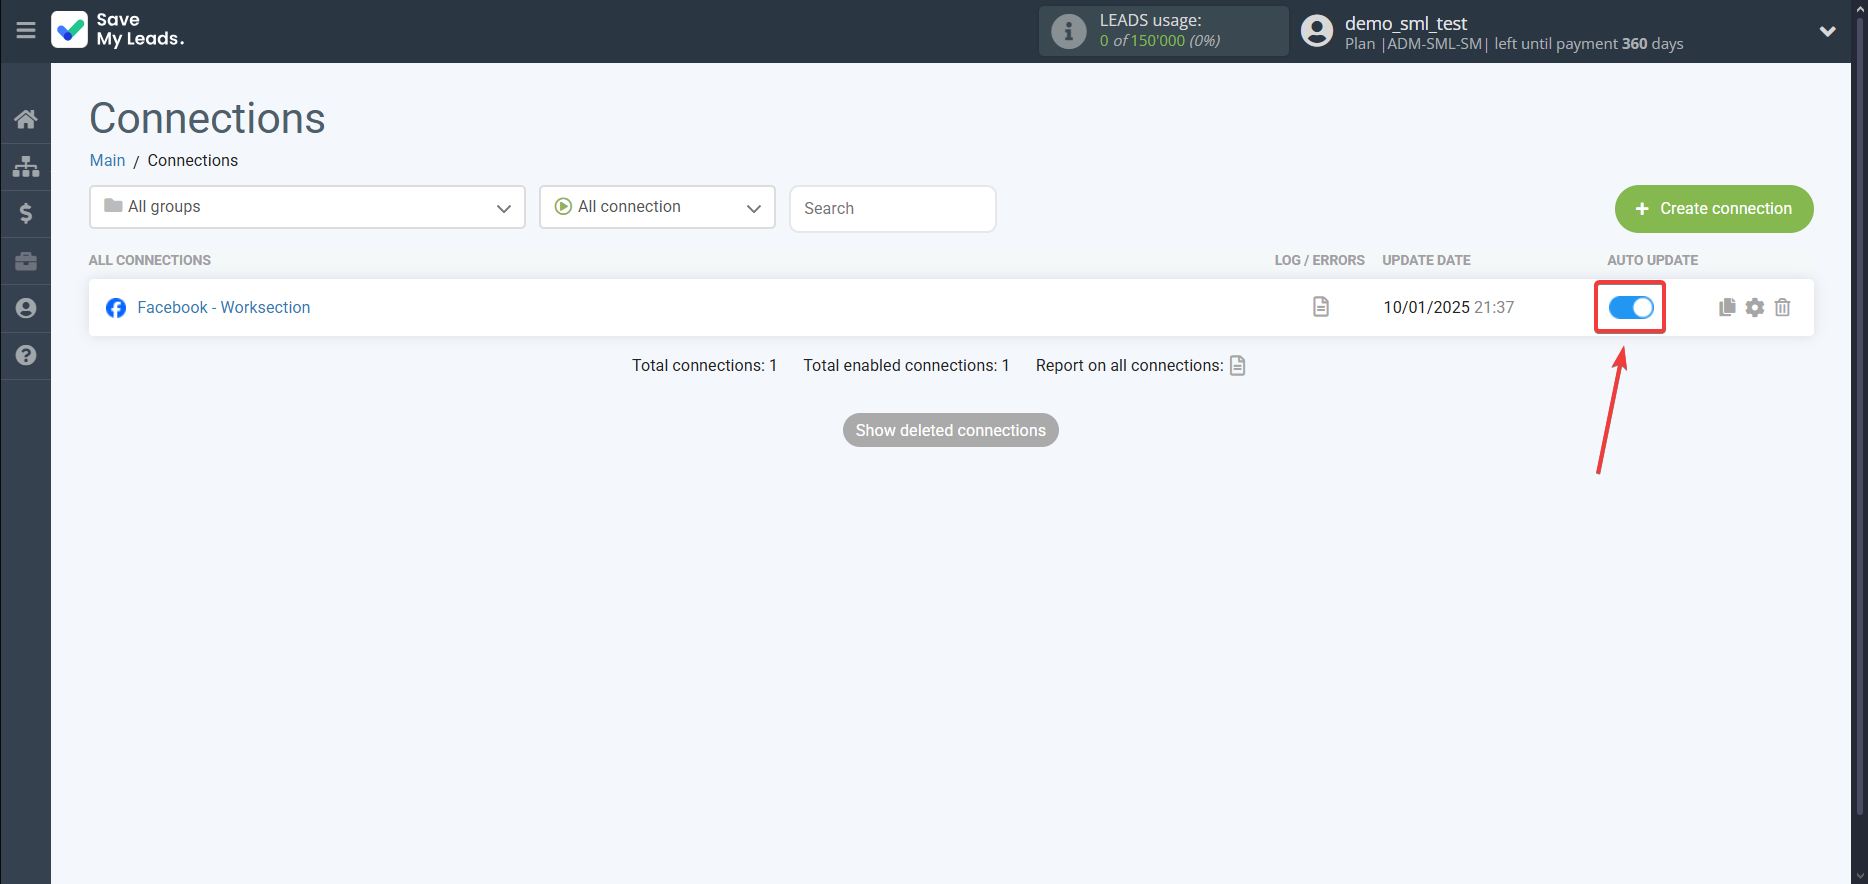This screenshot has width=1868, height=884.
Task: Download report on all connections
Action: tap(1237, 365)
